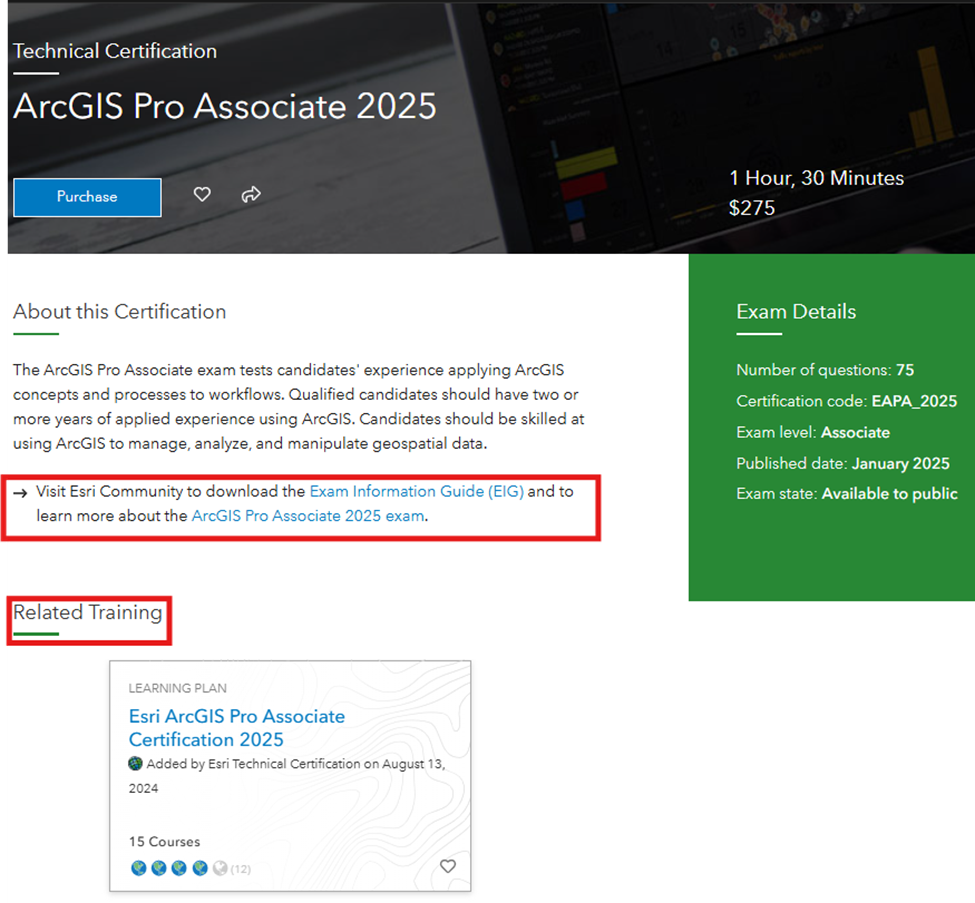
Task: Click the Esri Technical Certification globe avatar
Action: [x=135, y=763]
